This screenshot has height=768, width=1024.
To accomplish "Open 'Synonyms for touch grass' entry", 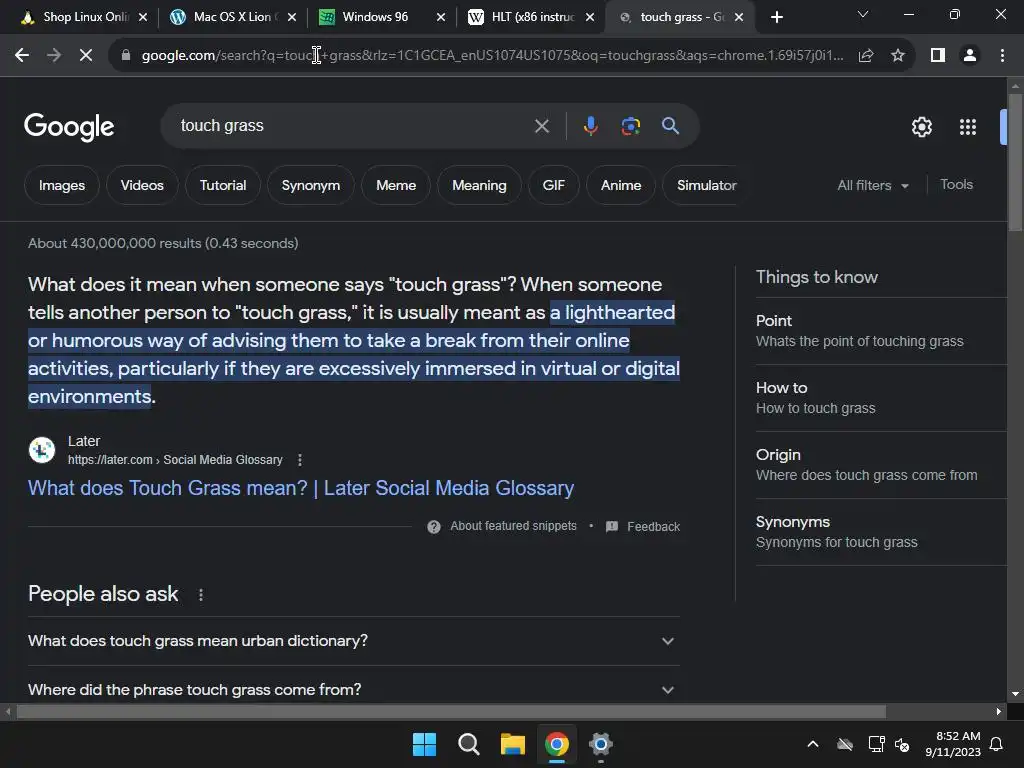I will [x=881, y=532].
